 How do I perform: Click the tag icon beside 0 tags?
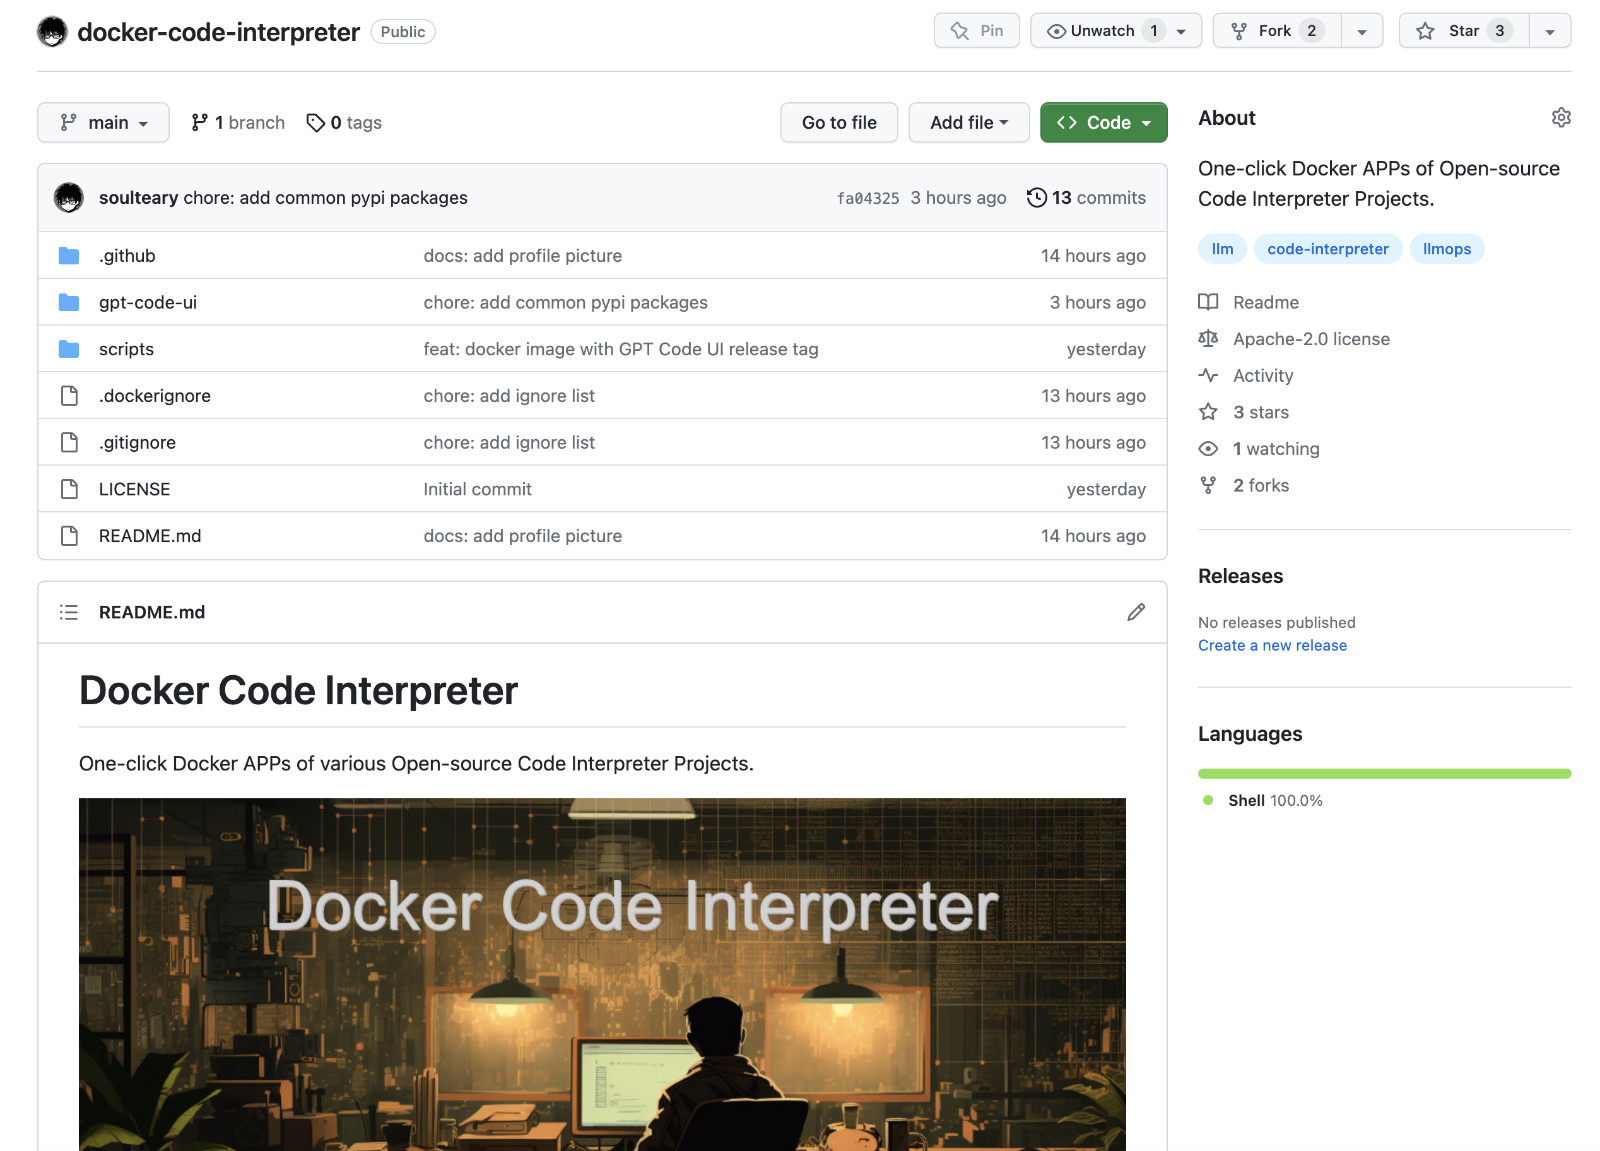[x=316, y=123]
